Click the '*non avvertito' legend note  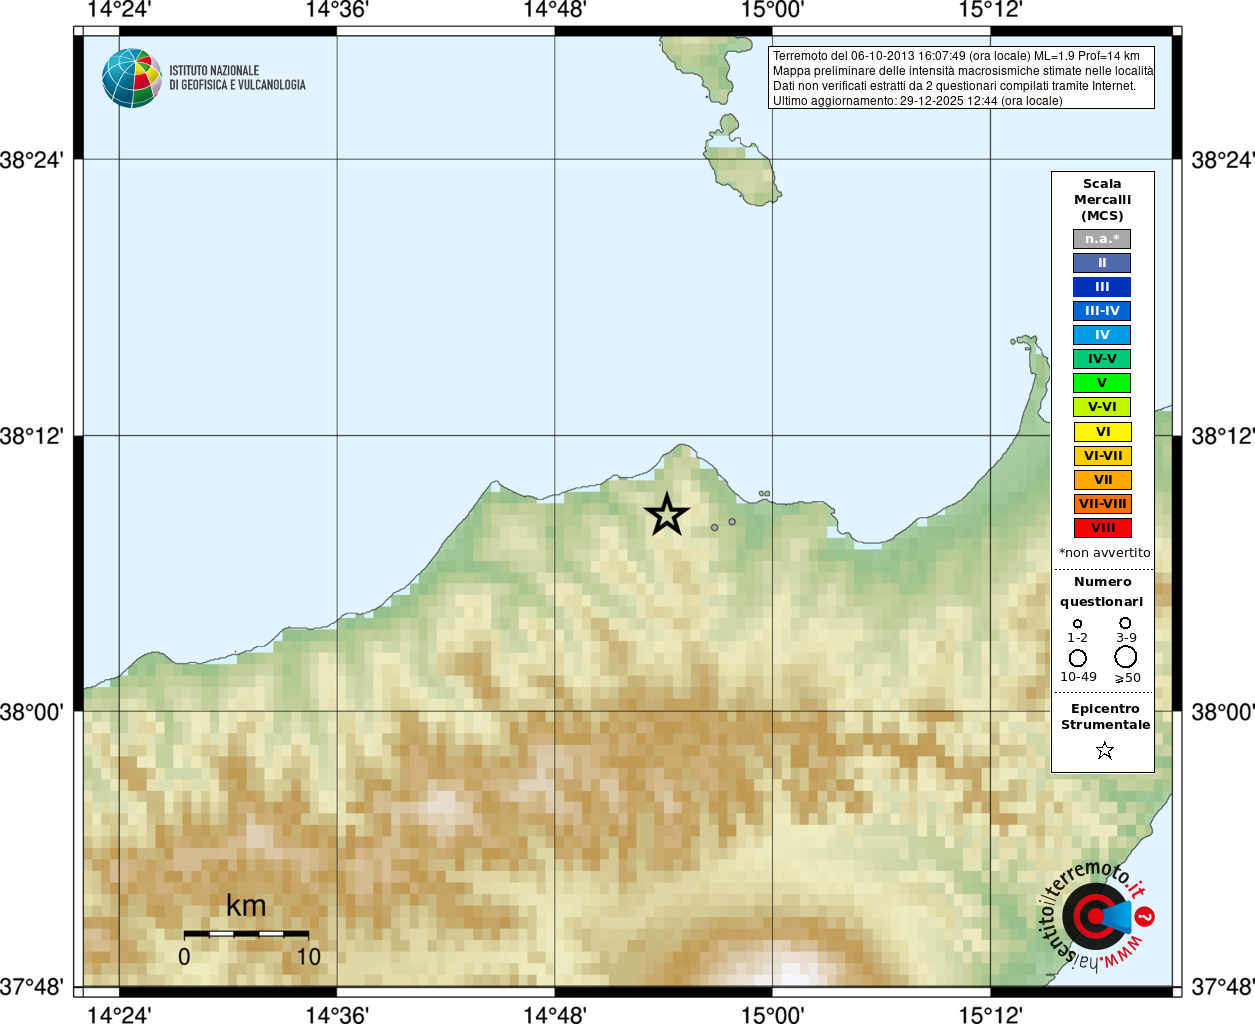click(x=1104, y=552)
